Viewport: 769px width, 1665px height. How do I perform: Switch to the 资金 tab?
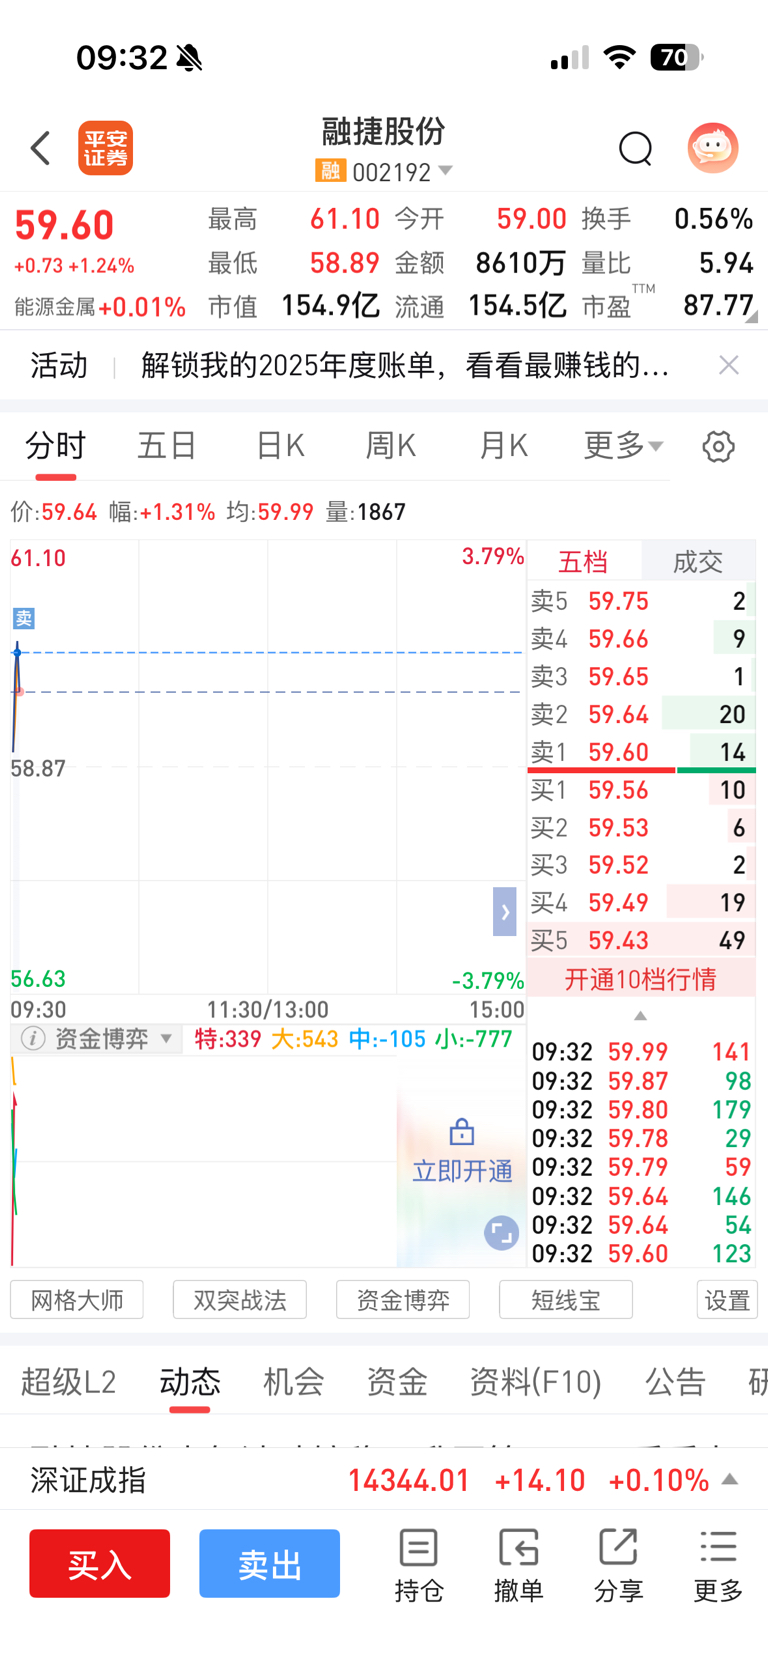(x=397, y=1382)
